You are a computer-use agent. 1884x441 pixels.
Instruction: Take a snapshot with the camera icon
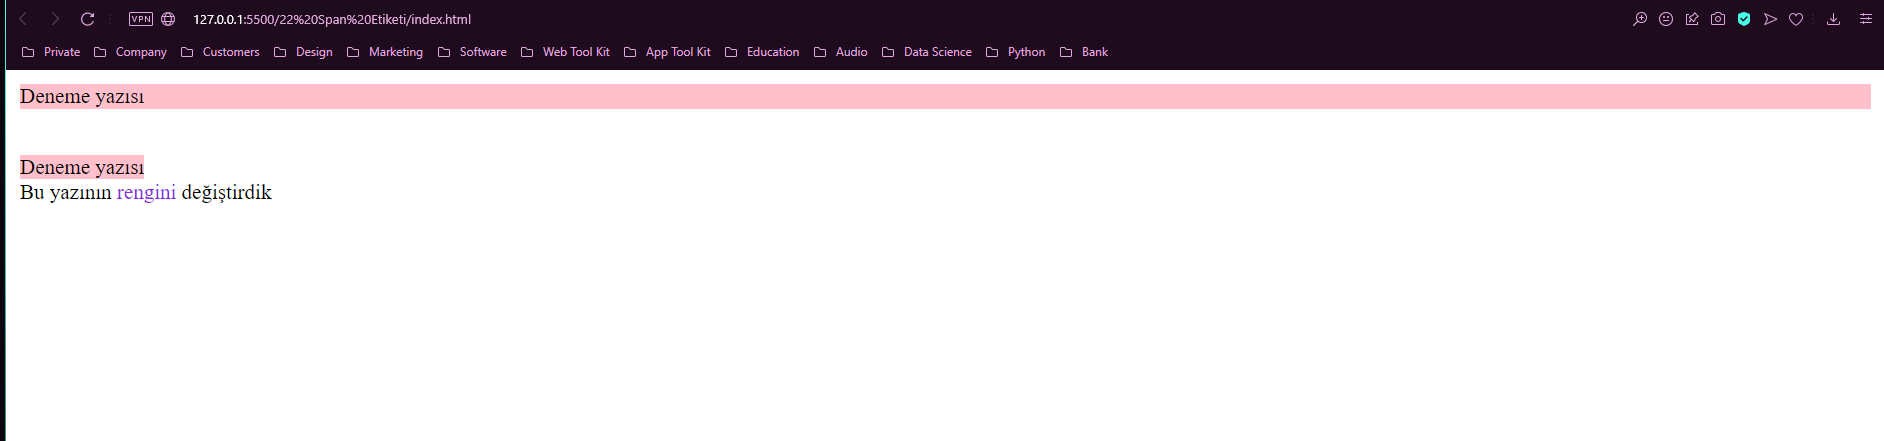1718,19
